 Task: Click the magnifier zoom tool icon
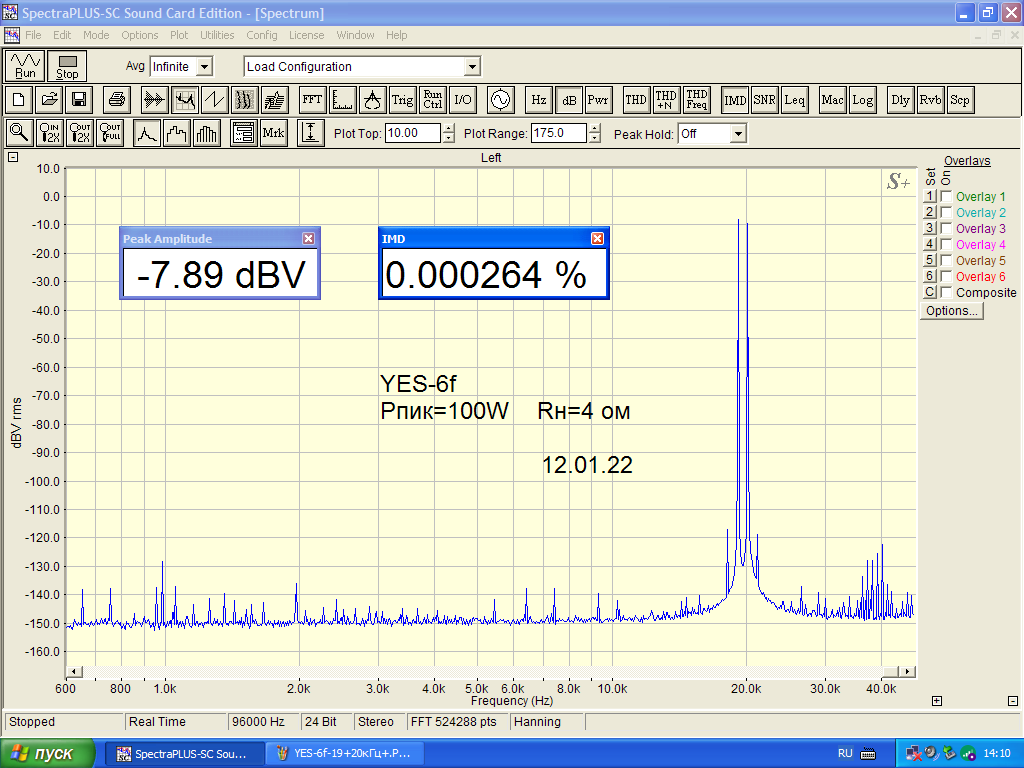19,133
